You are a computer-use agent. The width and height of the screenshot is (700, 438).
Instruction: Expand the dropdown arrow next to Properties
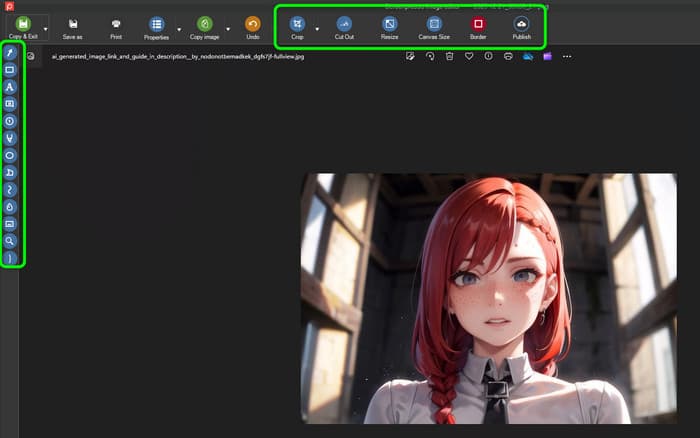[179, 29]
